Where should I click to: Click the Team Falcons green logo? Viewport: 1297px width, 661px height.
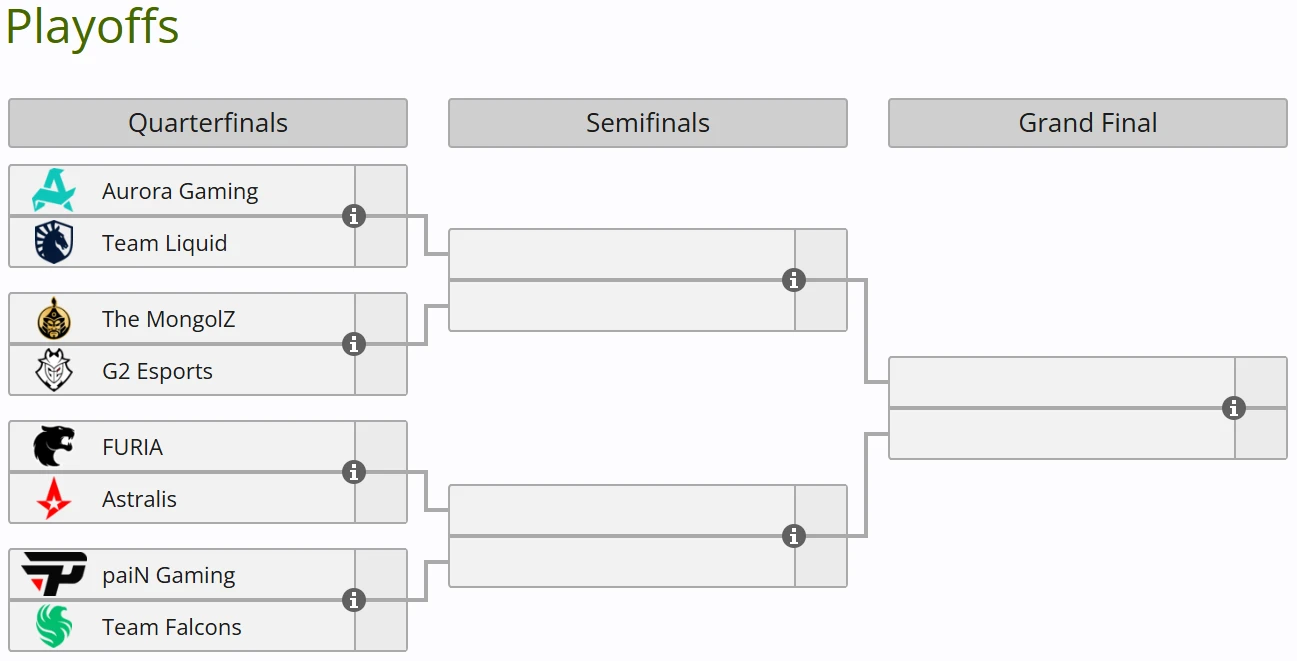[54, 626]
